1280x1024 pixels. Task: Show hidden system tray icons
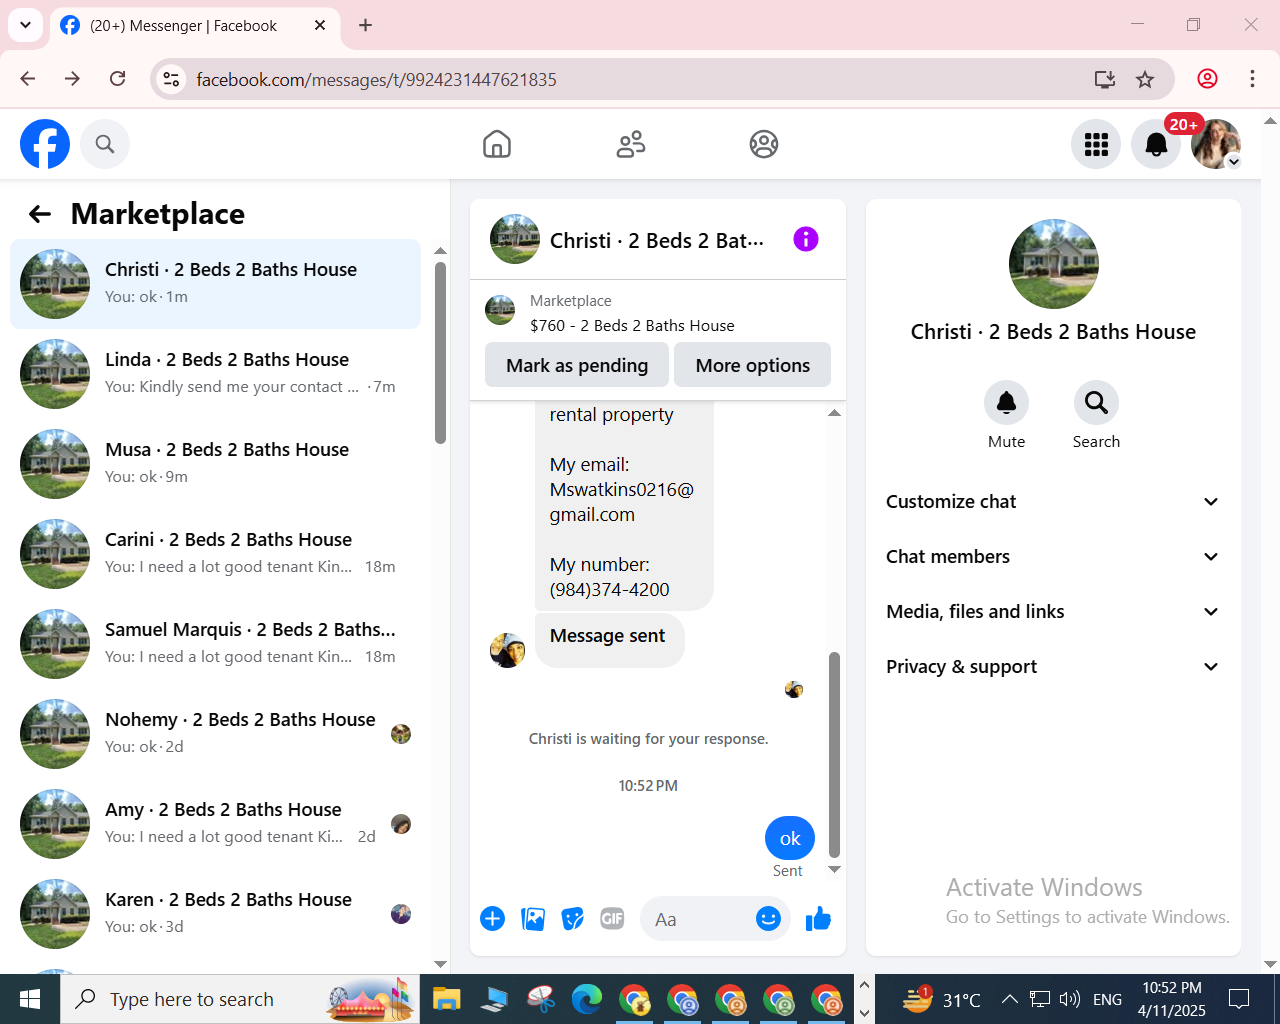(1010, 999)
